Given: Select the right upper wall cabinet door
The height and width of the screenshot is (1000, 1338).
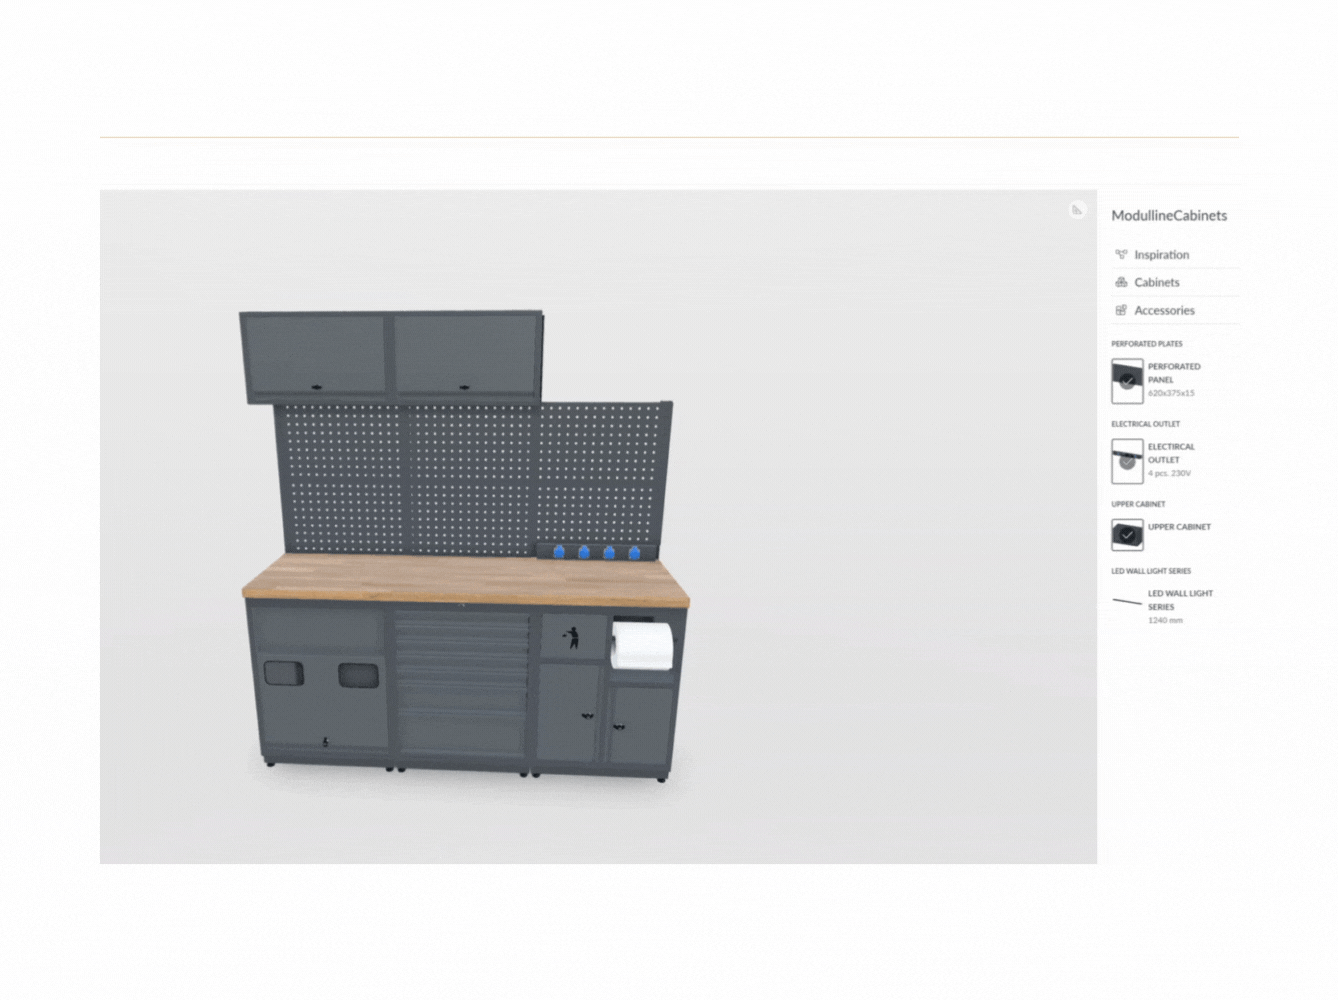Looking at the screenshot, I should tap(466, 354).
